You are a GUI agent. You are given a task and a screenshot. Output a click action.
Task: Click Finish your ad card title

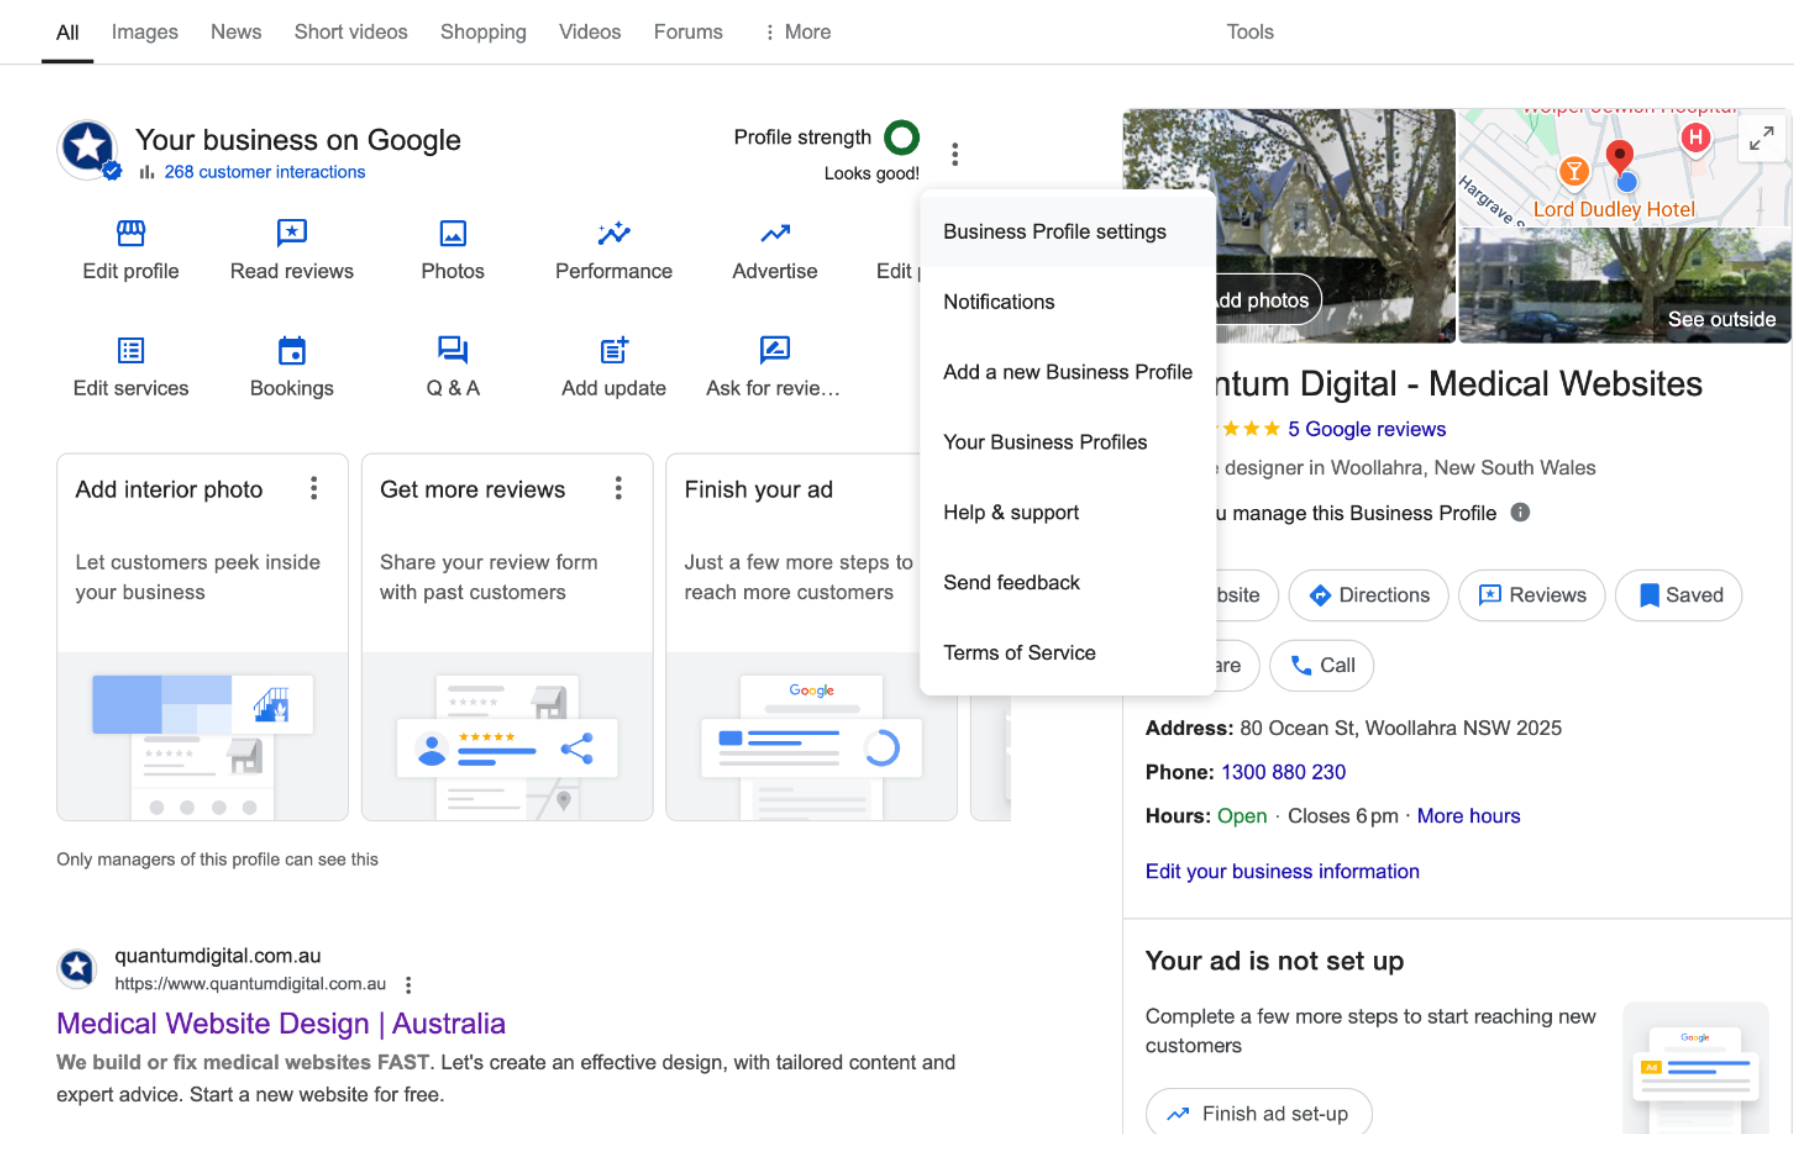click(x=758, y=489)
